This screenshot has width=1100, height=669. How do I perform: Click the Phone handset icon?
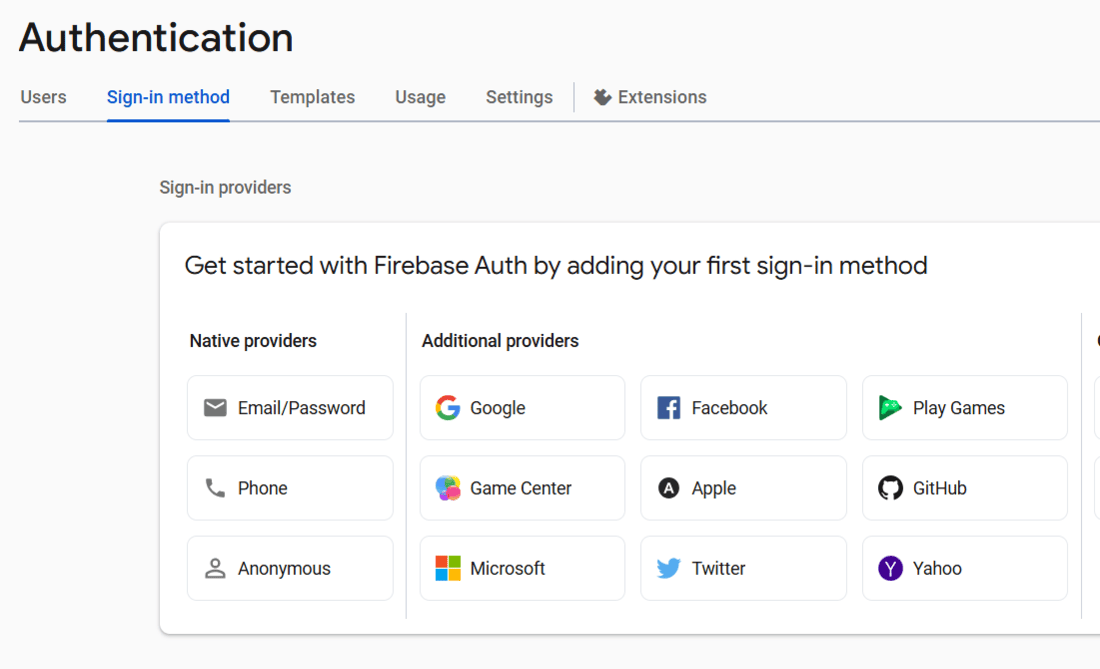coord(215,488)
